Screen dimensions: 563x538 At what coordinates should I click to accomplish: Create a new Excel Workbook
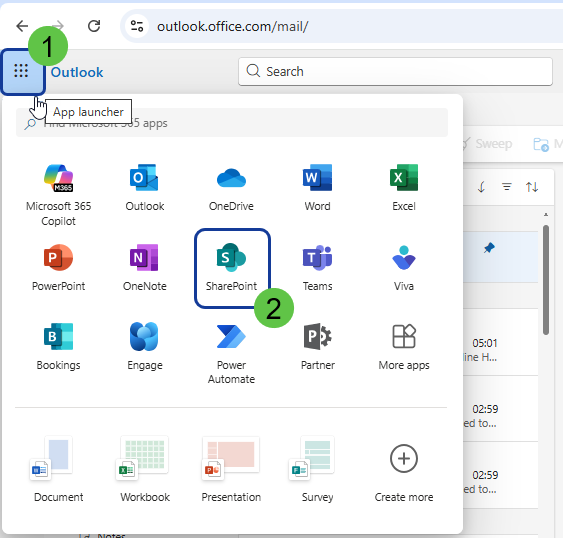click(x=145, y=469)
